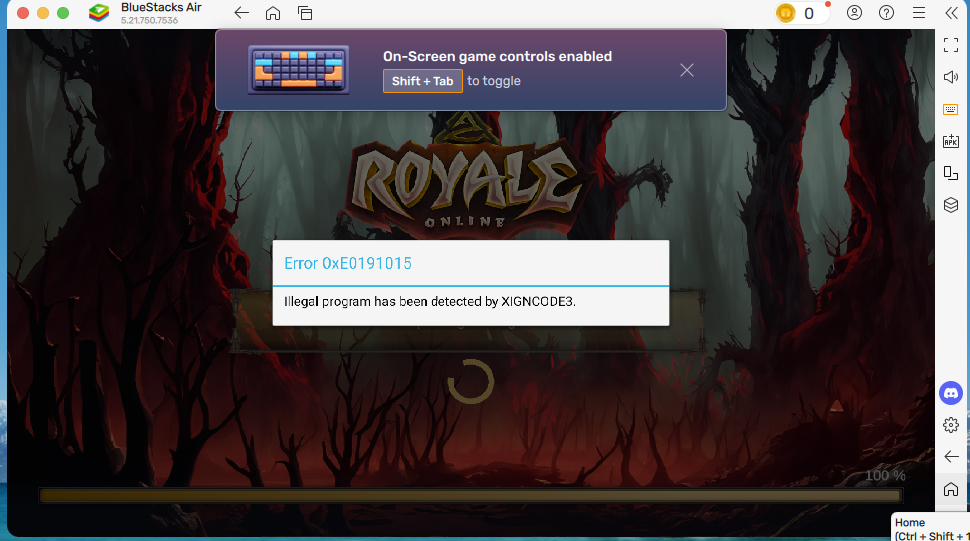This screenshot has height=541, width=970.
Task: Open the hamburger menu
Action: [x=919, y=13]
